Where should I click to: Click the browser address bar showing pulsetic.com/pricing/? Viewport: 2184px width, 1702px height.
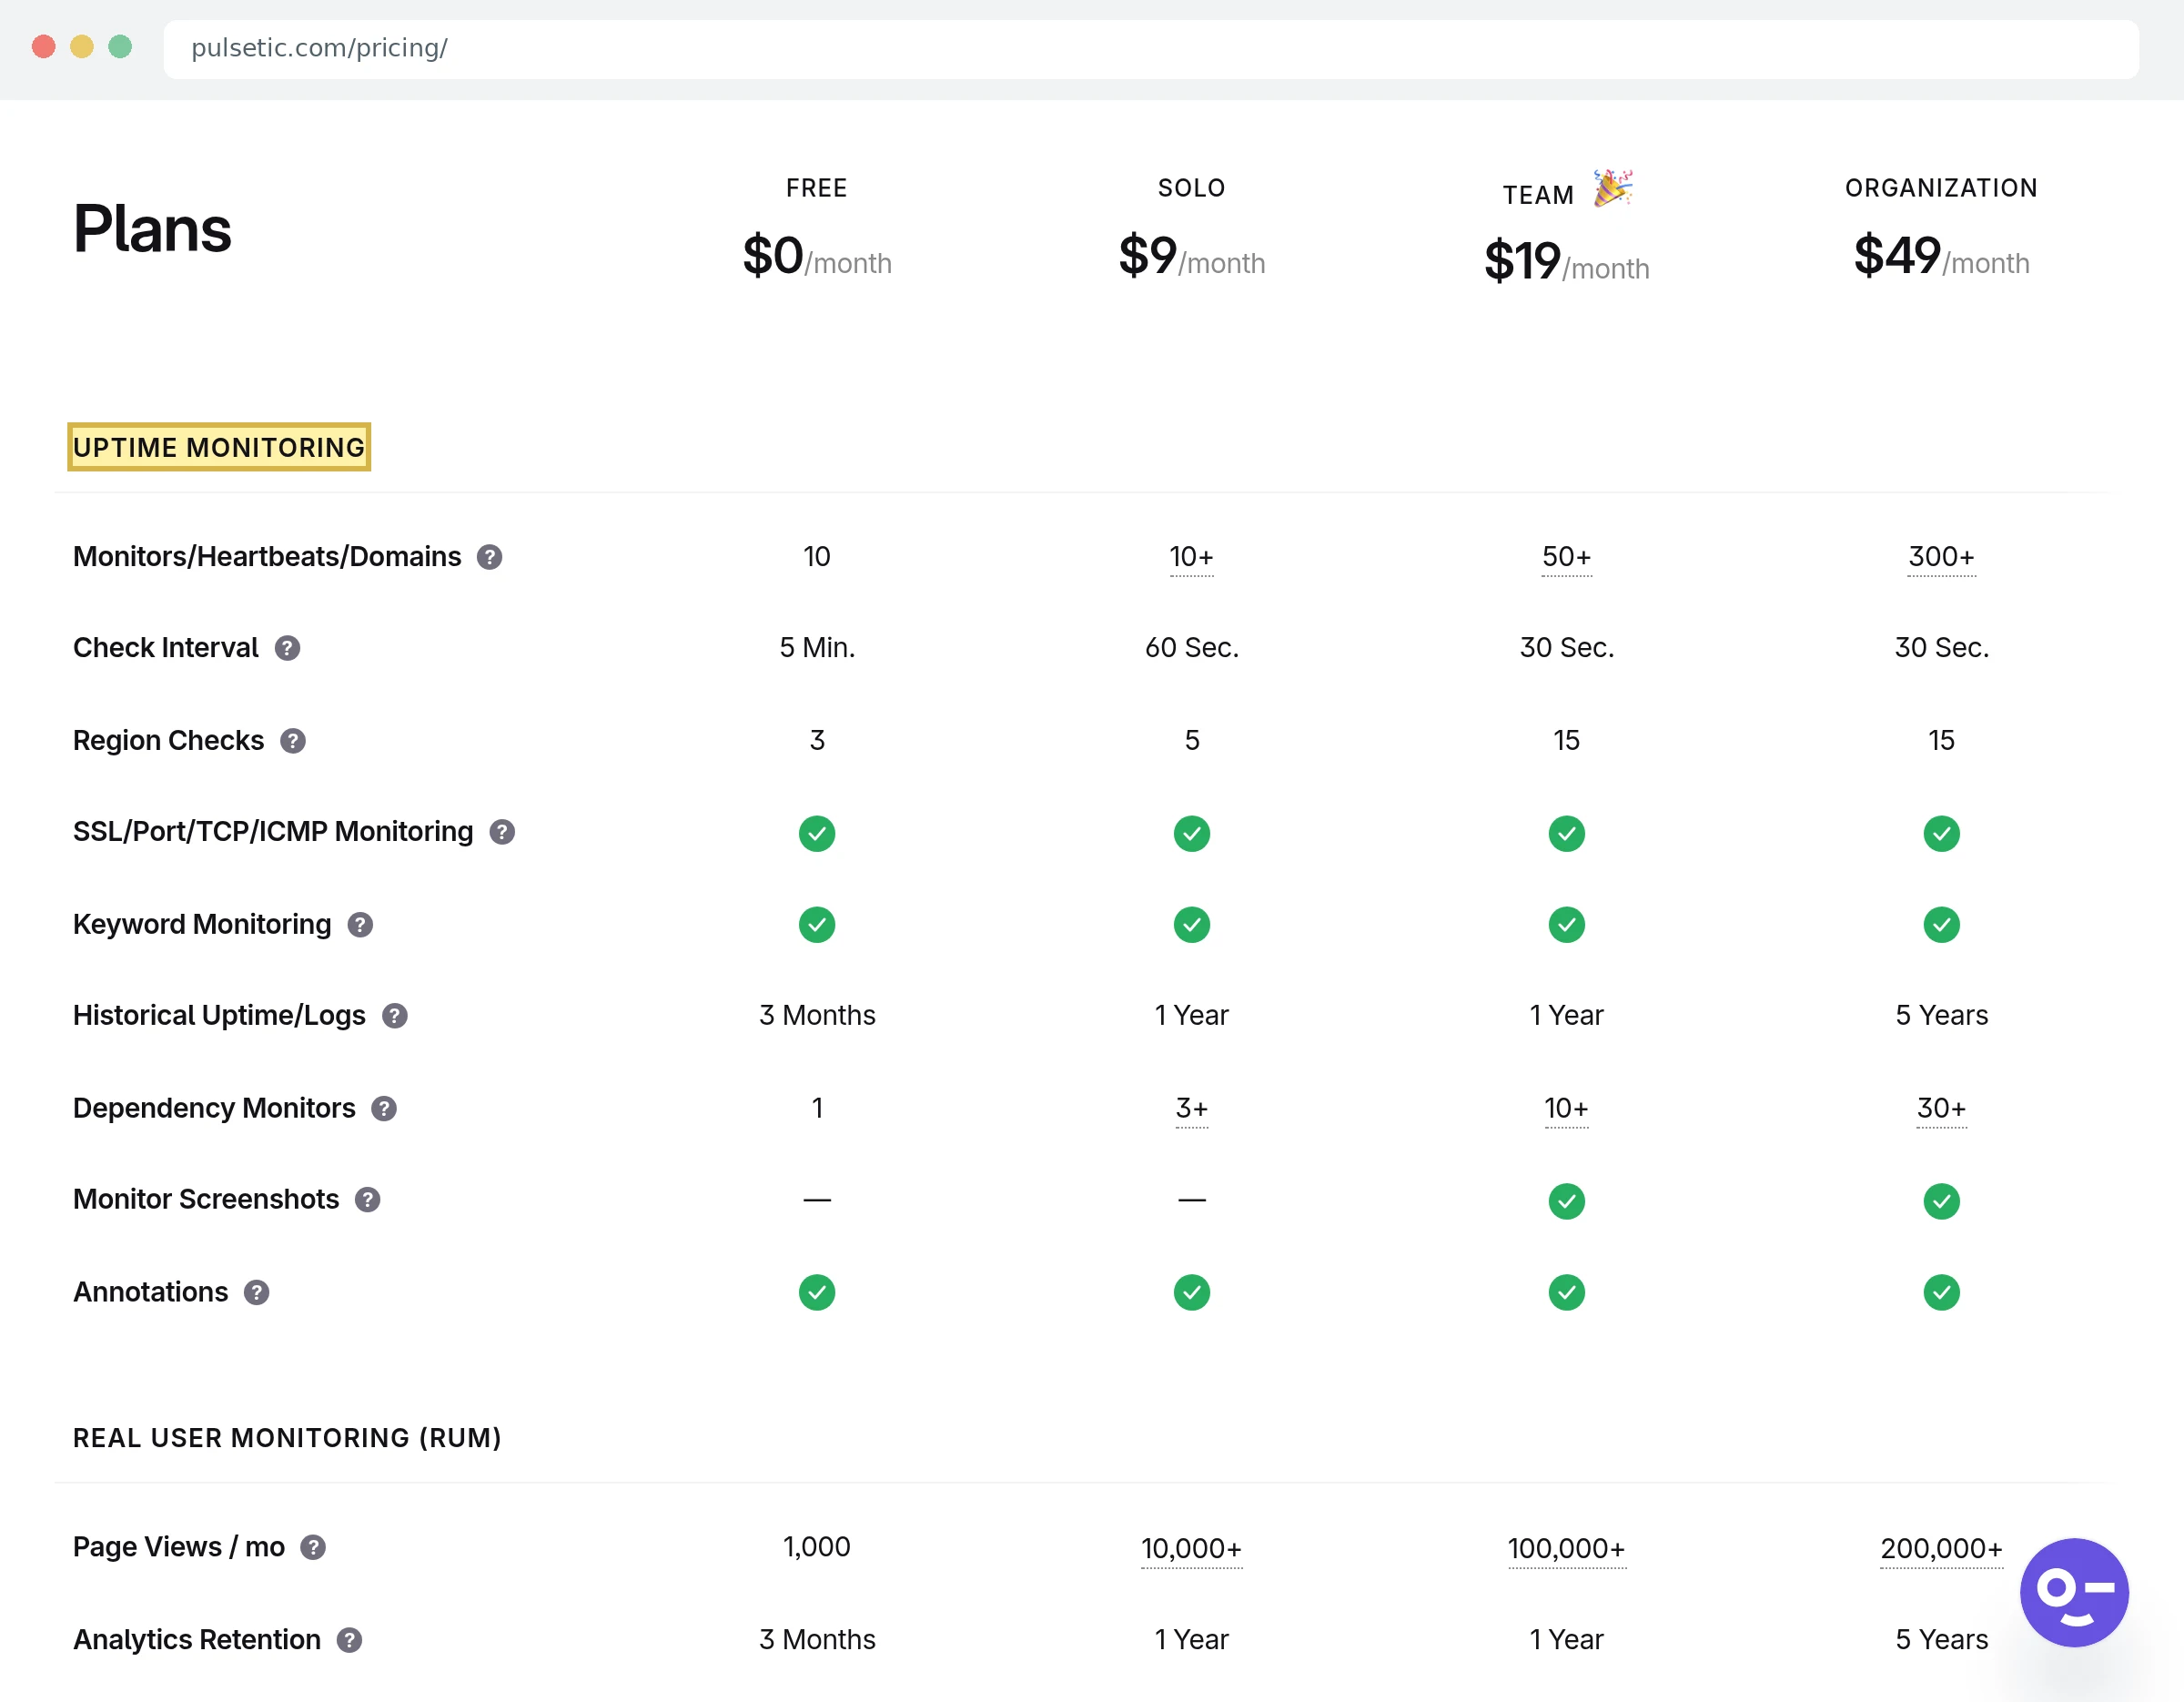pyautogui.click(x=1151, y=48)
